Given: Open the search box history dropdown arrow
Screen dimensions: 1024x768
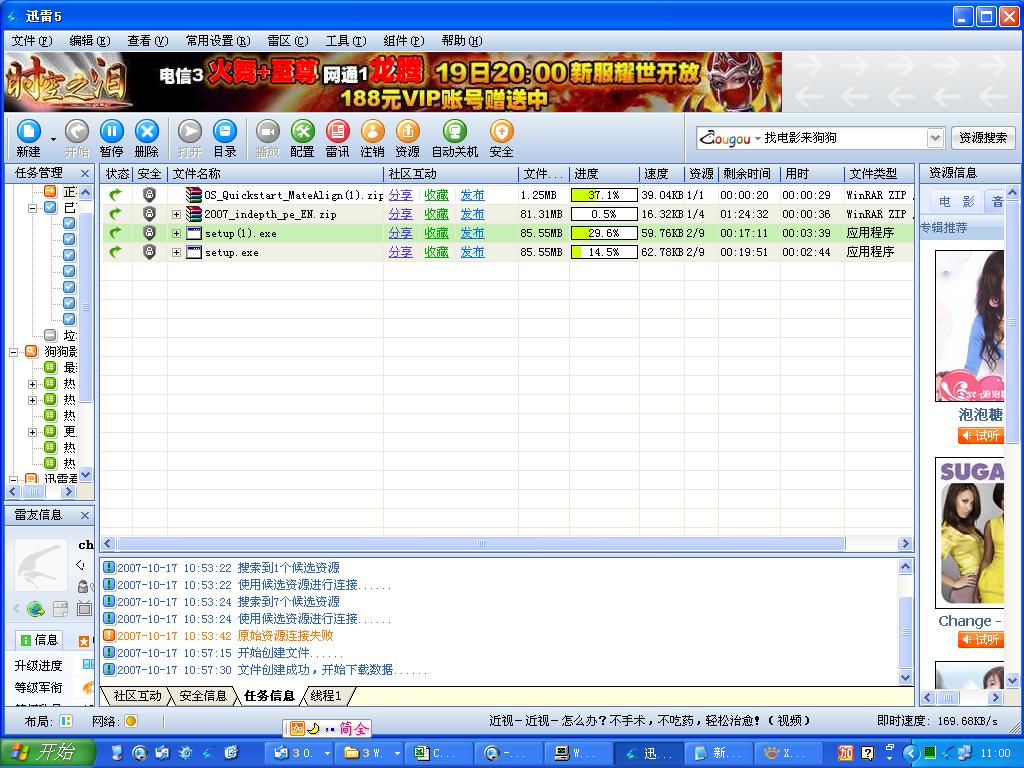Looking at the screenshot, I should [x=936, y=138].
